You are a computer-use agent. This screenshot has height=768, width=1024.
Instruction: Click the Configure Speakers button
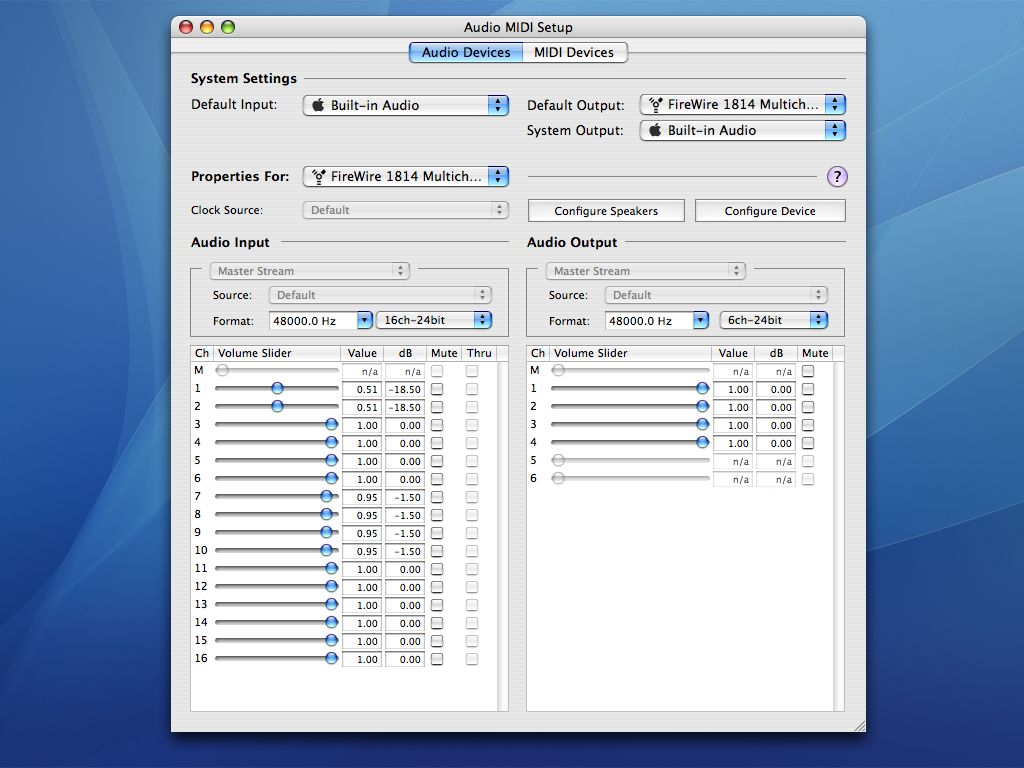606,211
